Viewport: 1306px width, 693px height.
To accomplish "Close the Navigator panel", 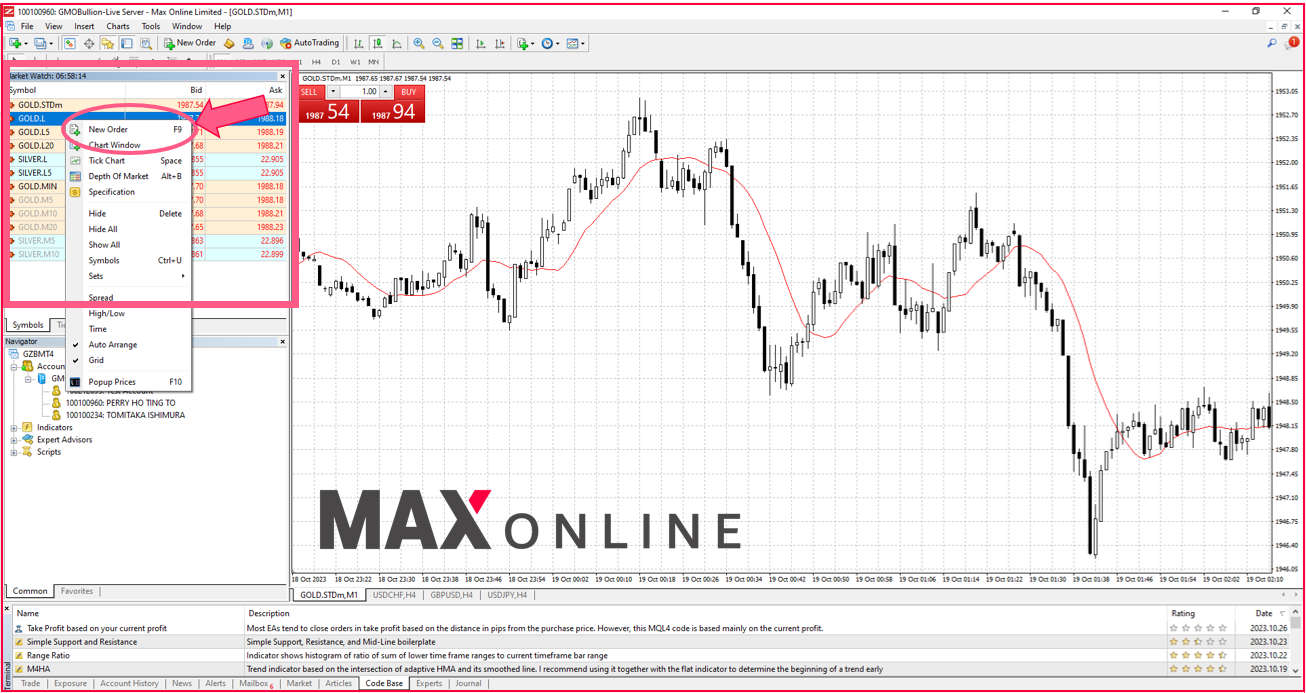I will pos(282,342).
